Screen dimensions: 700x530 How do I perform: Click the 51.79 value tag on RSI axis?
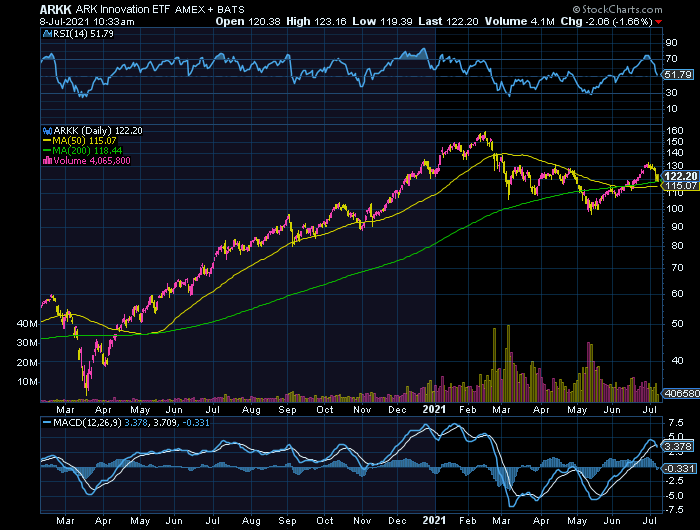coord(678,75)
